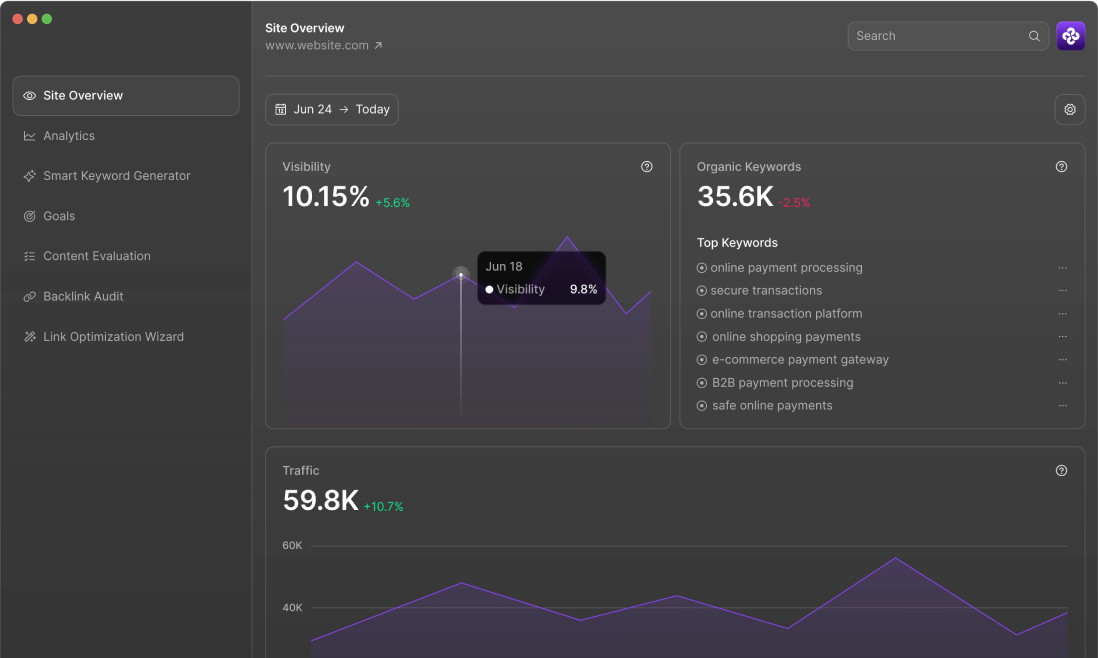Expand options menu for safe online payments
The height and width of the screenshot is (658, 1098).
tap(1062, 406)
